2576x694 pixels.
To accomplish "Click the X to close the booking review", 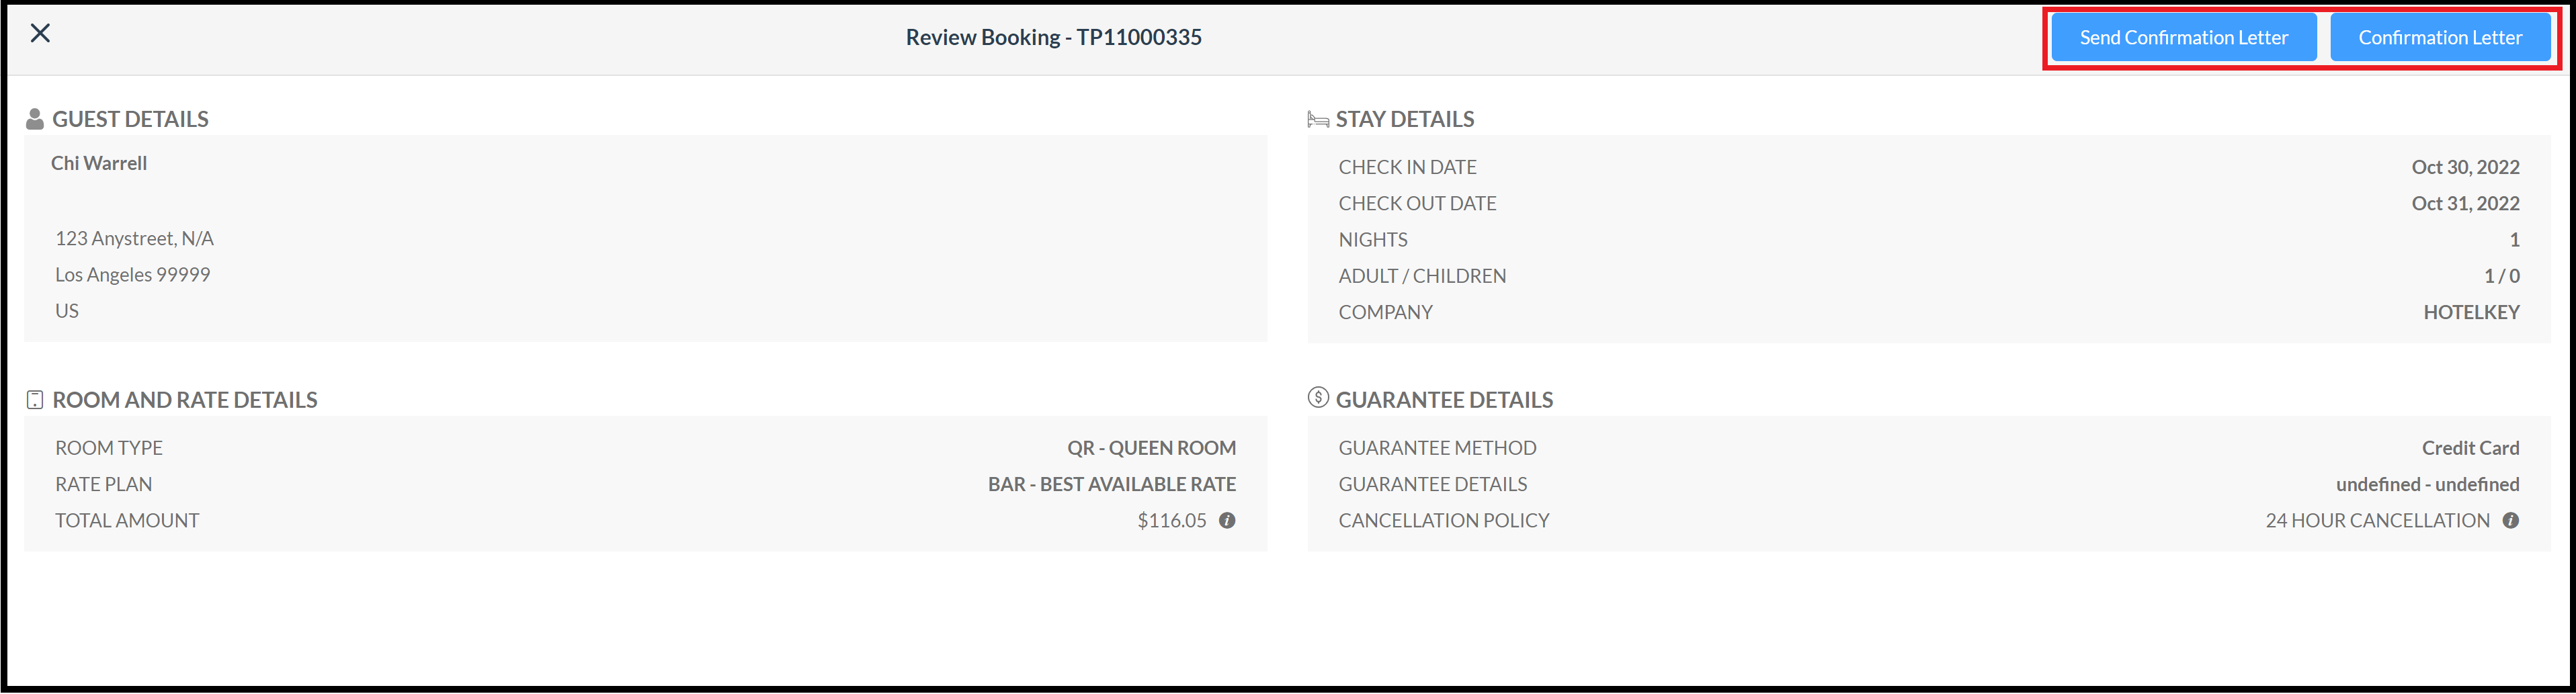I will click(42, 33).
